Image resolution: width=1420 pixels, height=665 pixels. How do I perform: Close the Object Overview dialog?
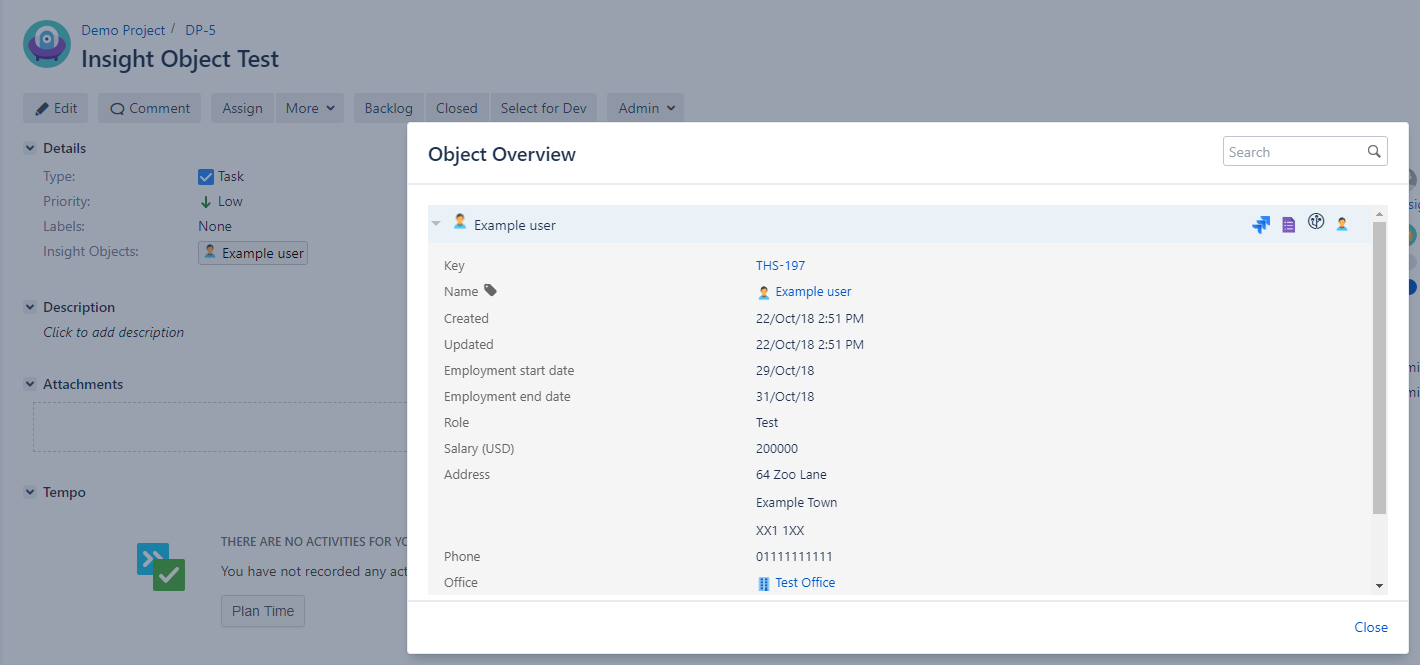(1370, 627)
